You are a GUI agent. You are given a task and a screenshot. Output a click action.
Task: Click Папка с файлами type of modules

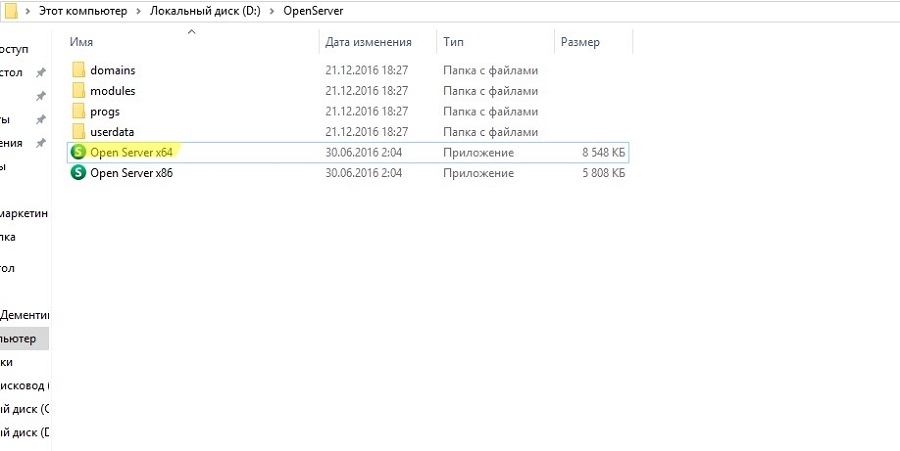click(491, 91)
